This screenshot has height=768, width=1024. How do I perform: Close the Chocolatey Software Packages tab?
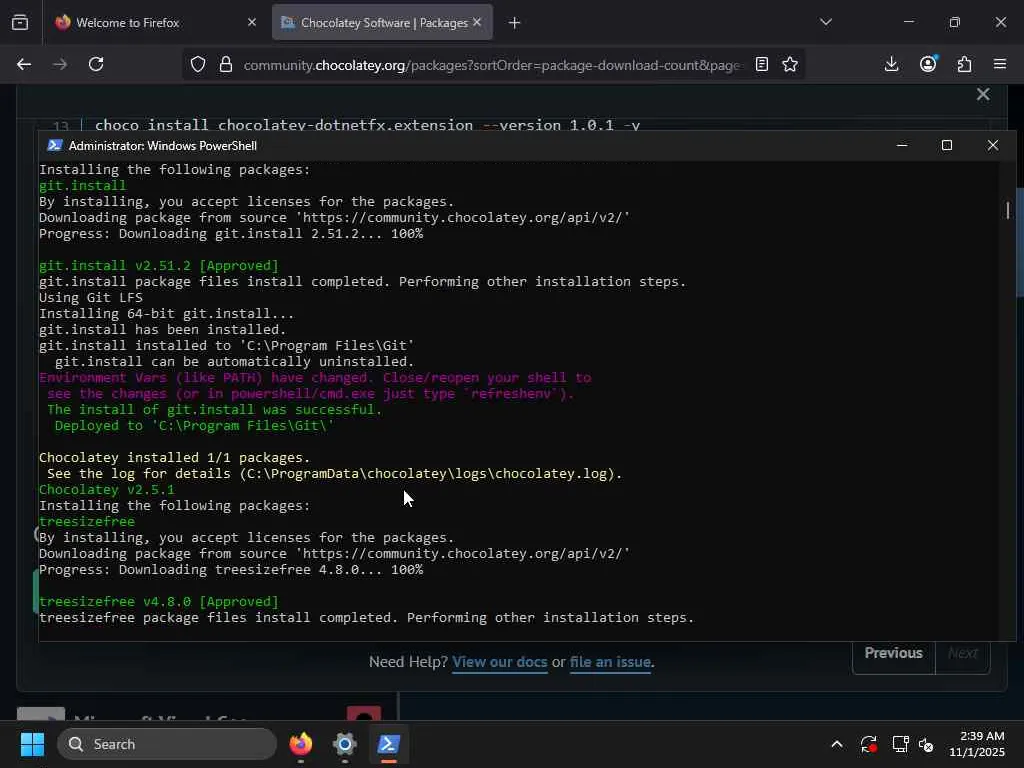(477, 22)
